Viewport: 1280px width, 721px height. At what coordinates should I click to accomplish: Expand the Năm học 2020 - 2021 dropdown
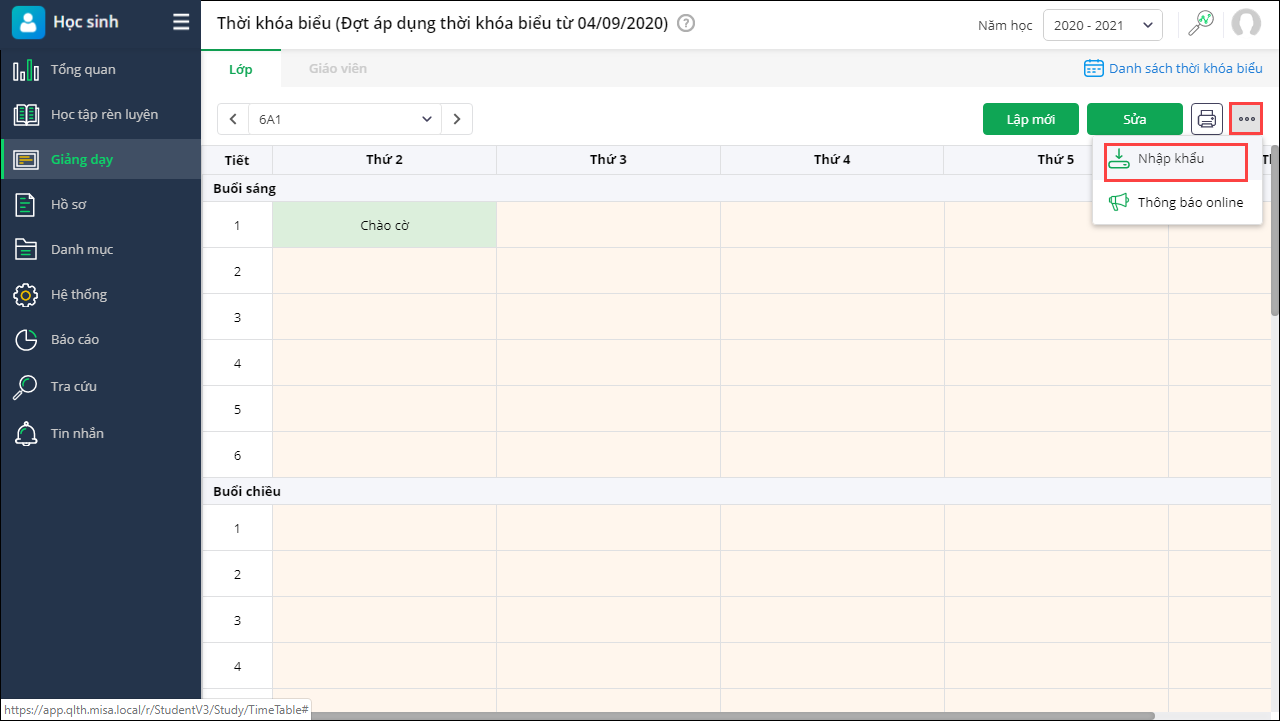(x=1102, y=25)
